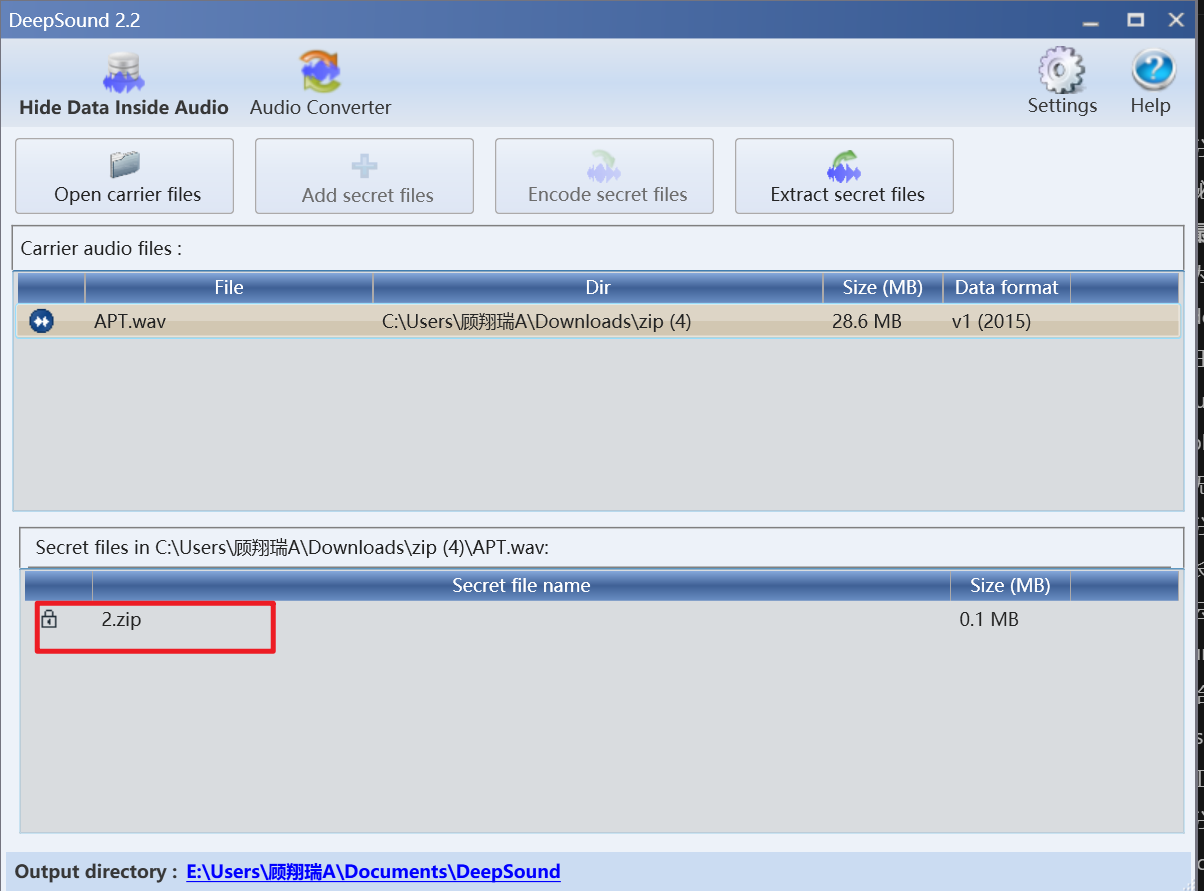Open the Audio Converter tool

[x=320, y=86]
